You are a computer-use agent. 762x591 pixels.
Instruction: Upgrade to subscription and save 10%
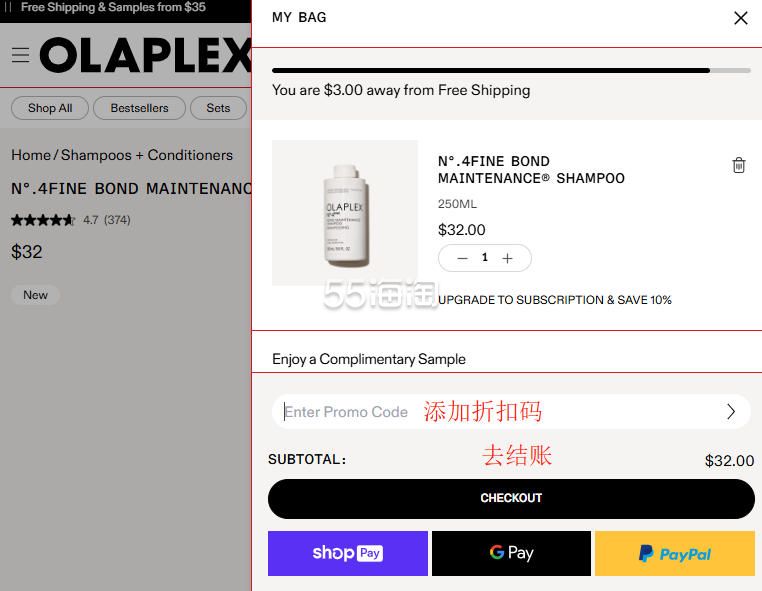pyautogui.click(x=554, y=300)
